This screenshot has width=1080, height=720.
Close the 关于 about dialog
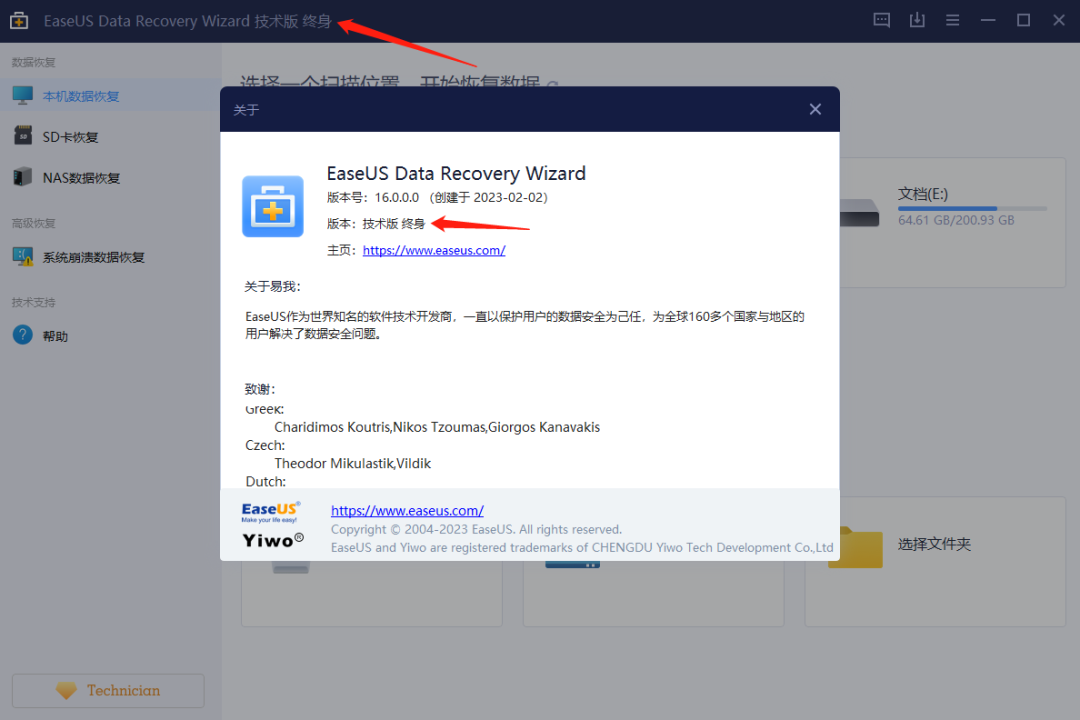[815, 109]
